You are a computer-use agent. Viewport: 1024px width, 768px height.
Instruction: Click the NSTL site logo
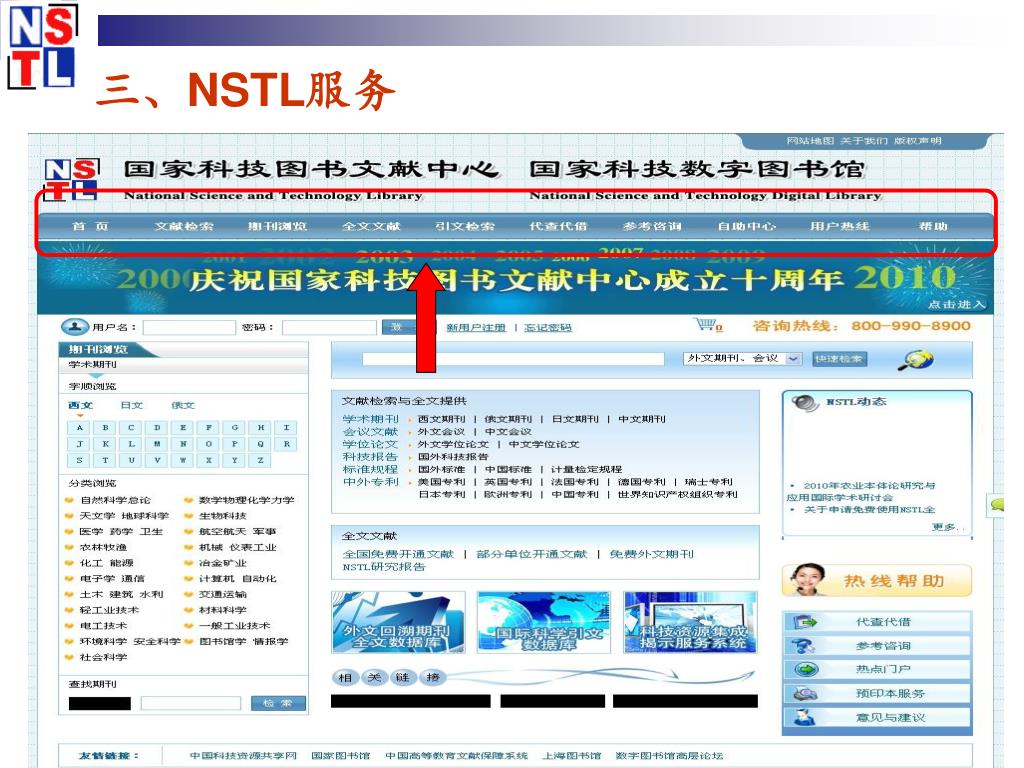71,180
